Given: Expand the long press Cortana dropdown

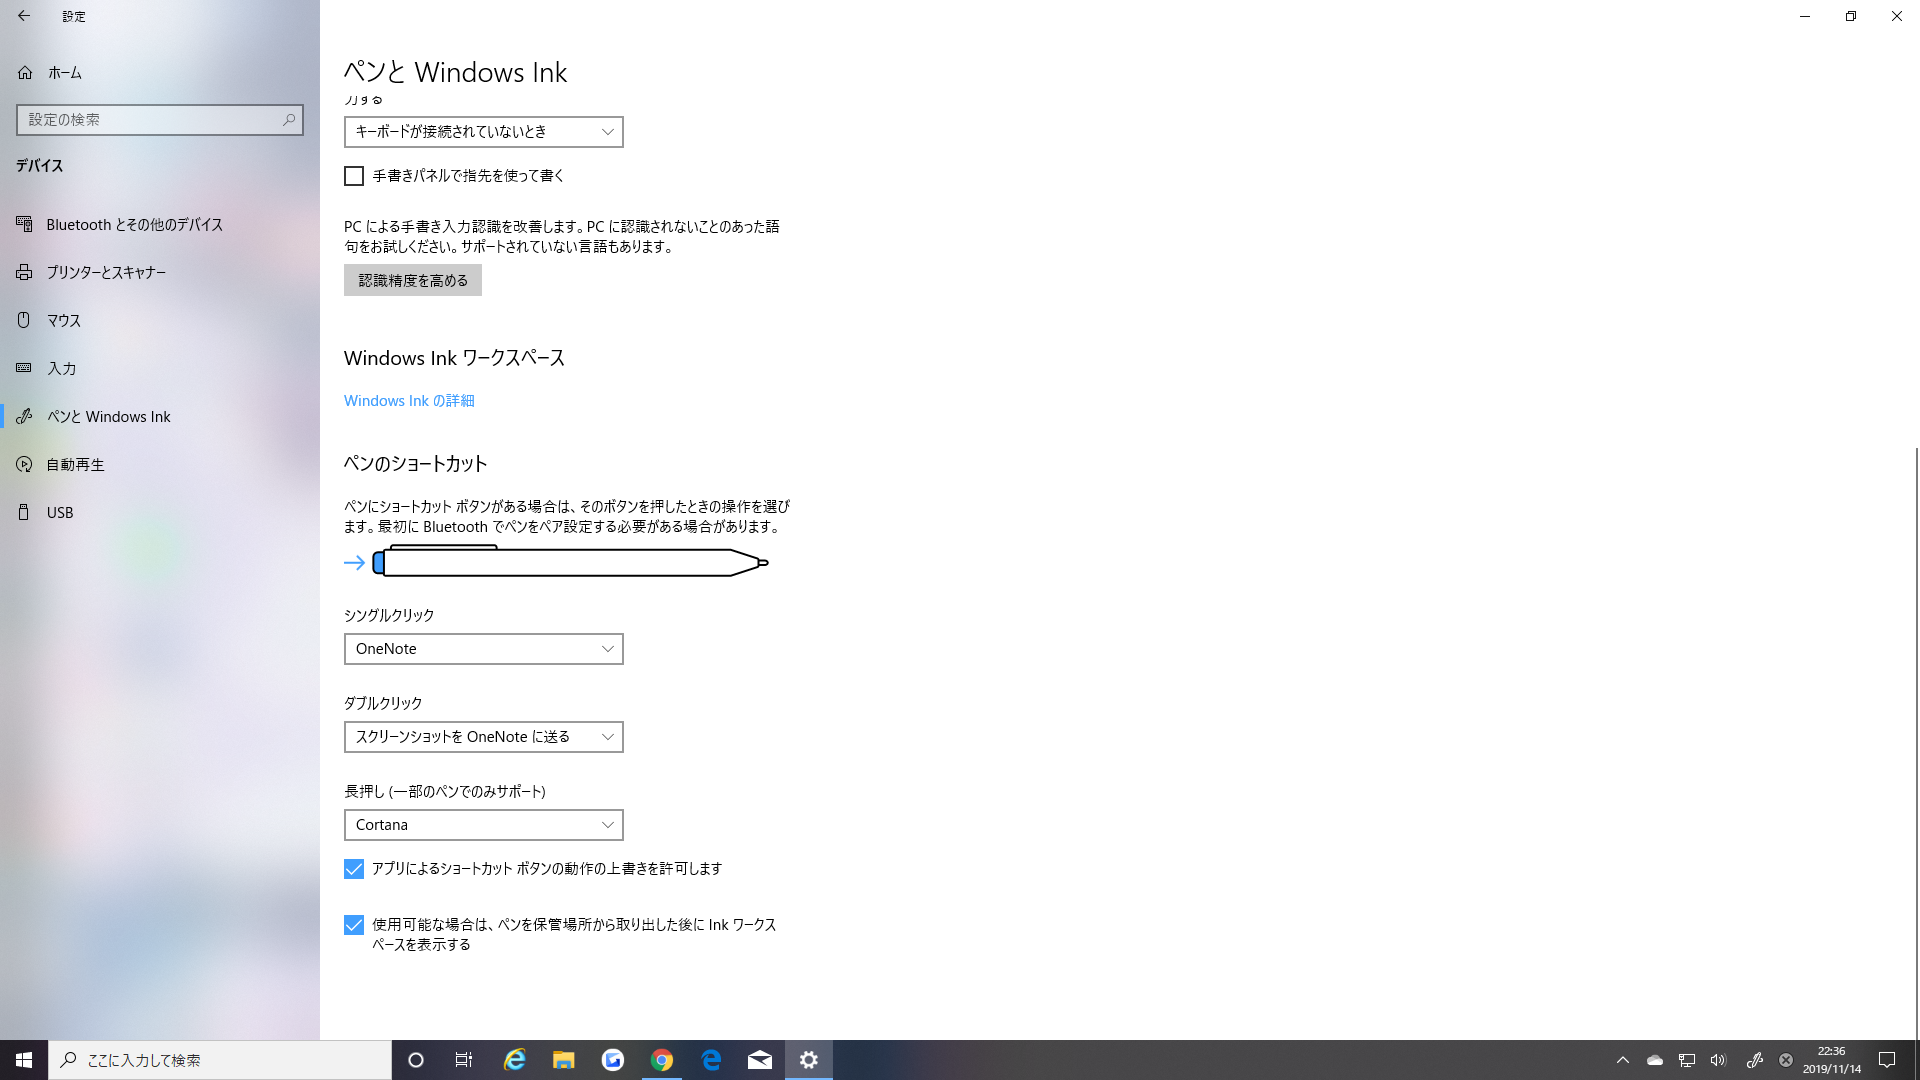Looking at the screenshot, I should (483, 825).
